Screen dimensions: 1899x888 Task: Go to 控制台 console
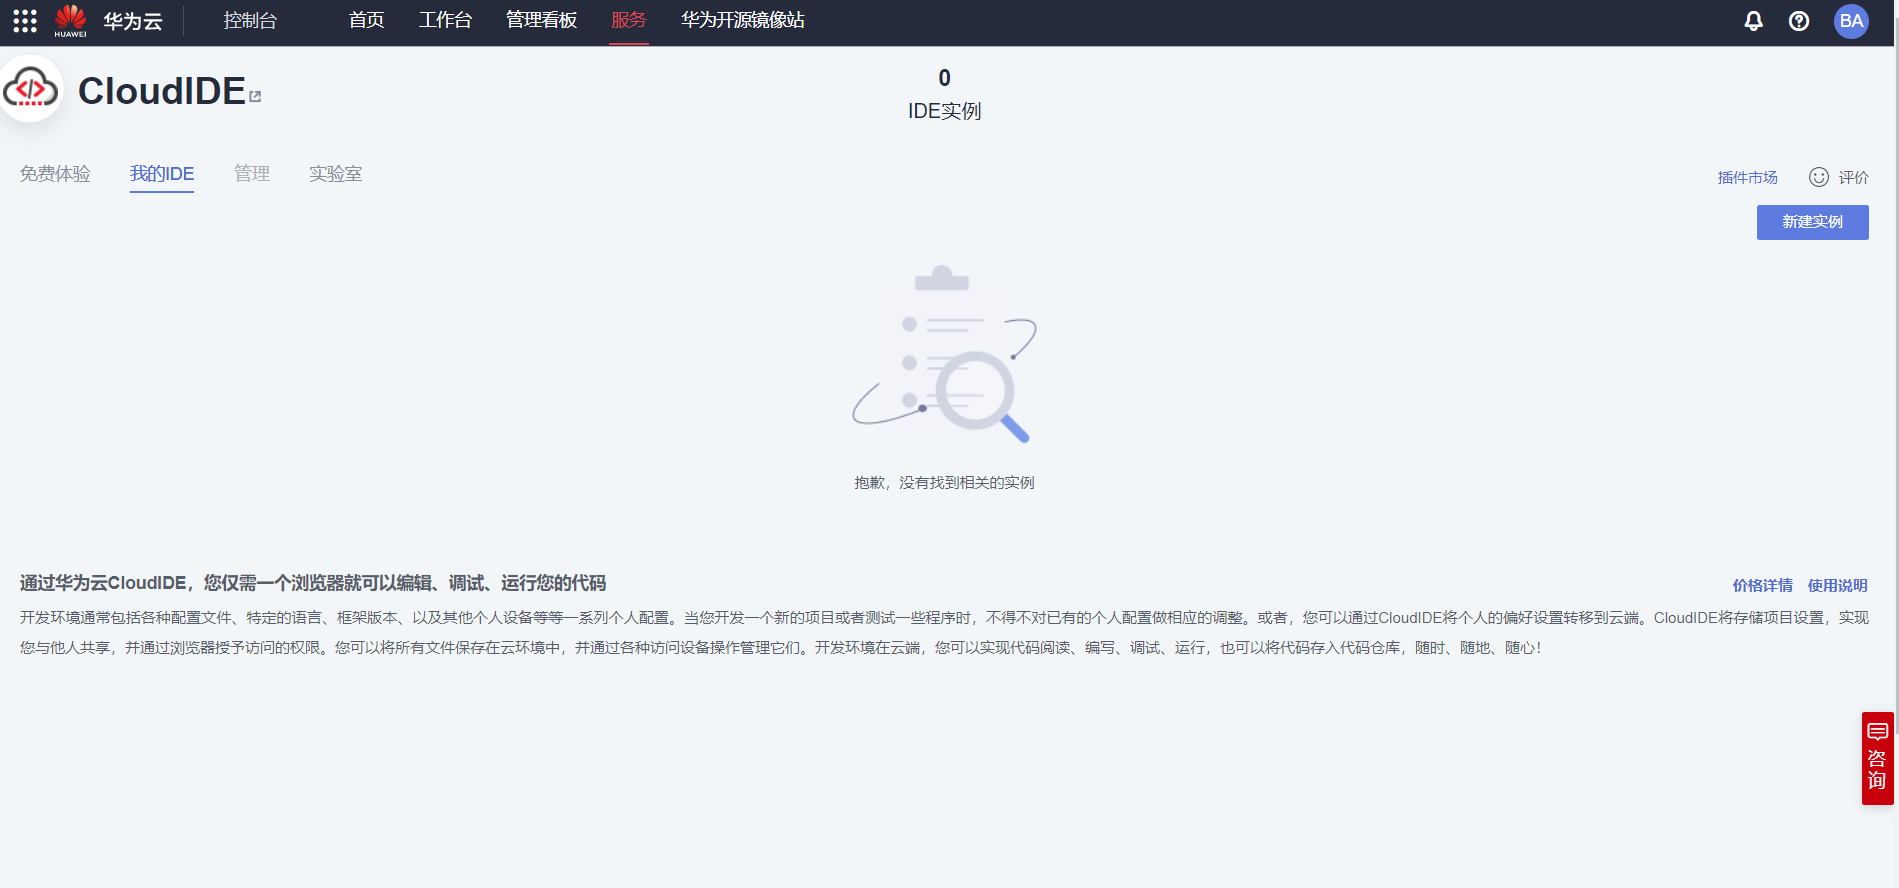coord(250,21)
